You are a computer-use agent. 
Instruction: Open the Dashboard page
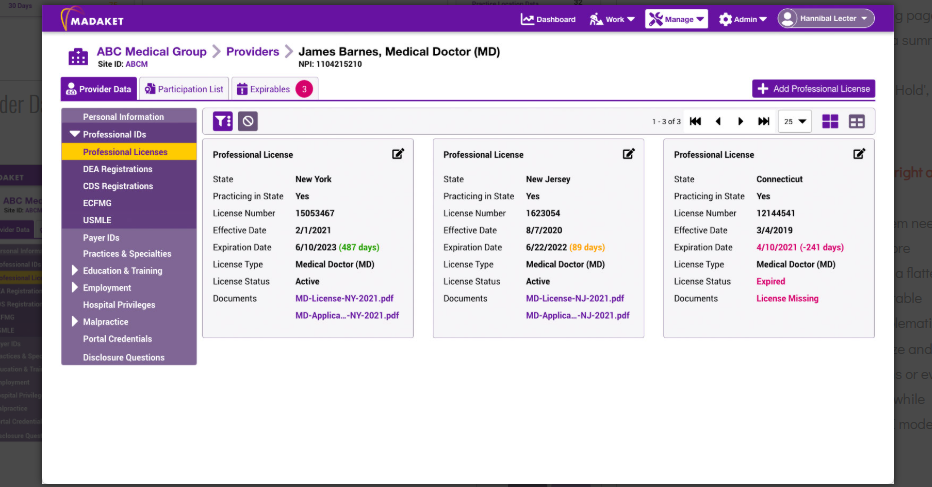(x=548, y=19)
